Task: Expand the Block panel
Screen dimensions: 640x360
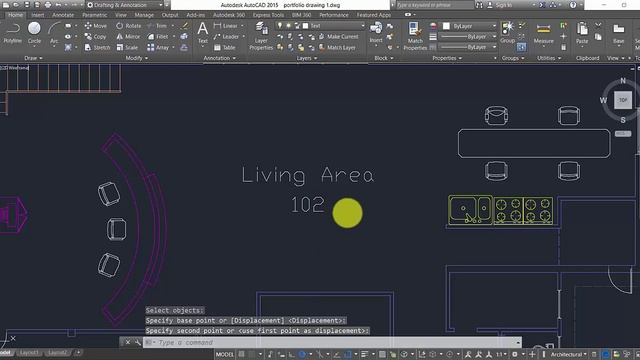Action: coord(384,58)
